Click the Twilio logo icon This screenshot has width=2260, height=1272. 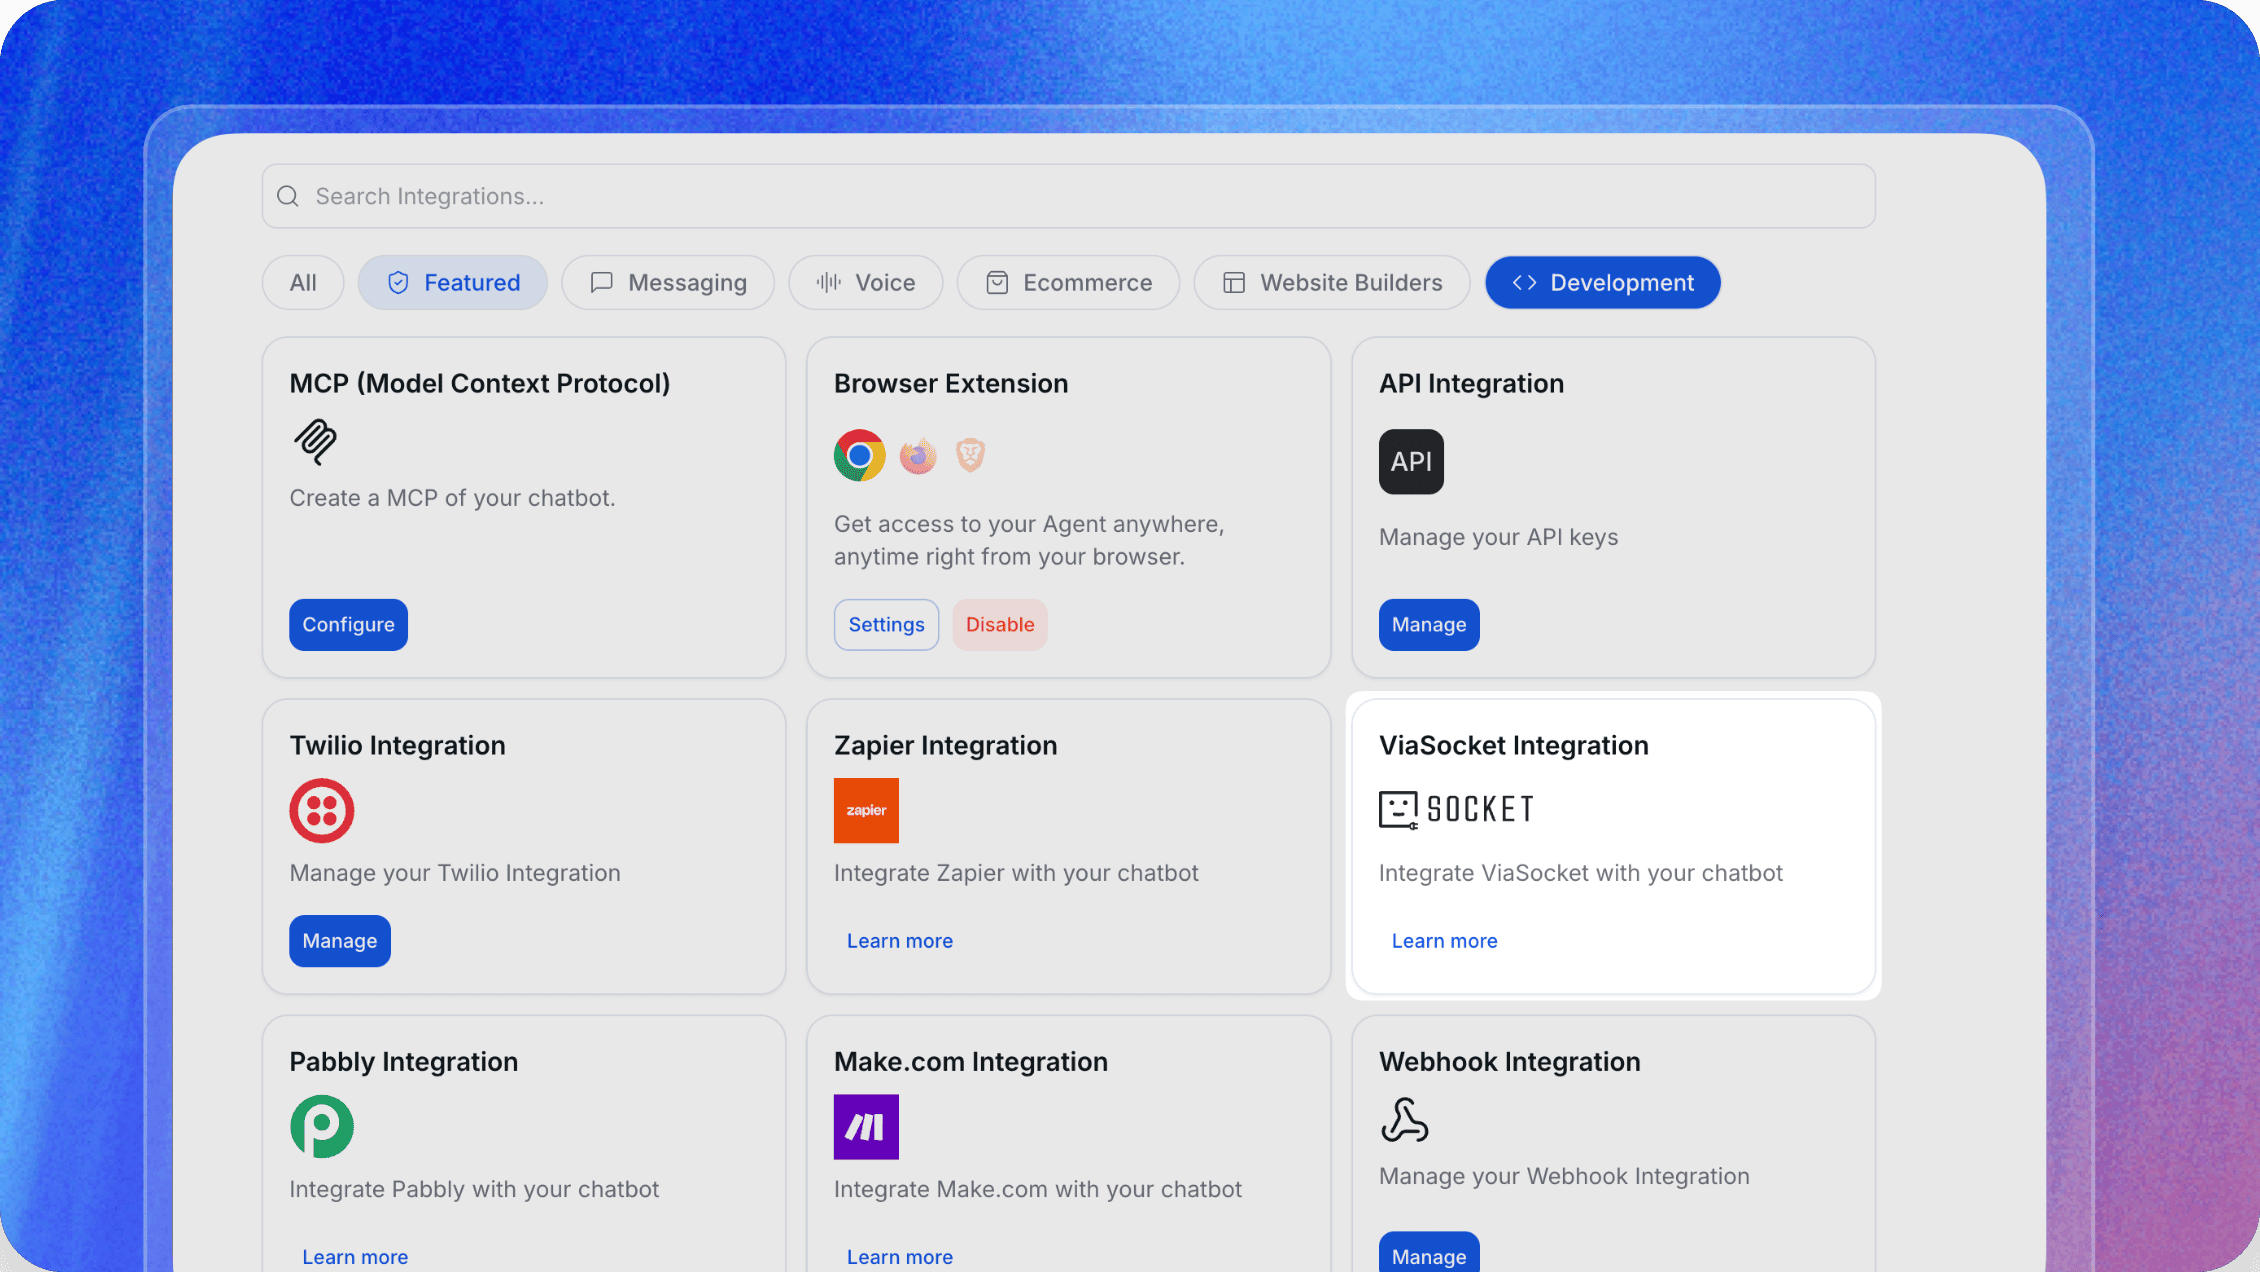pyautogui.click(x=321, y=810)
